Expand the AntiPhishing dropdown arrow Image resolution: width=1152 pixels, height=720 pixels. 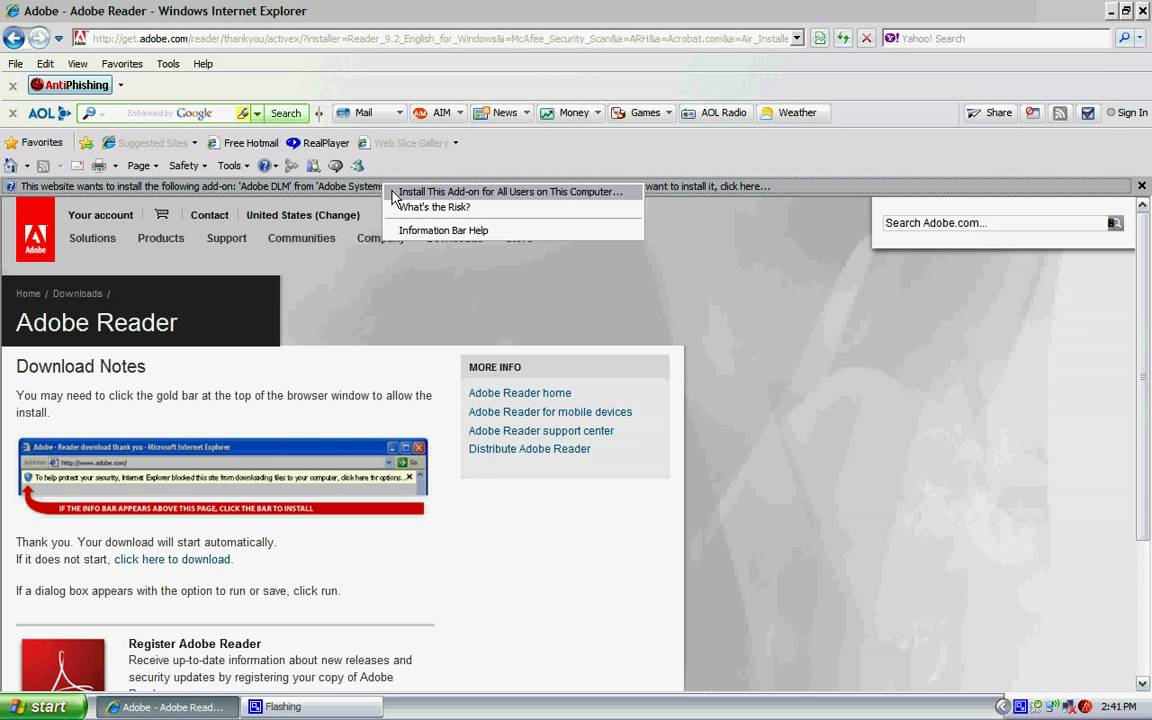pyautogui.click(x=121, y=85)
